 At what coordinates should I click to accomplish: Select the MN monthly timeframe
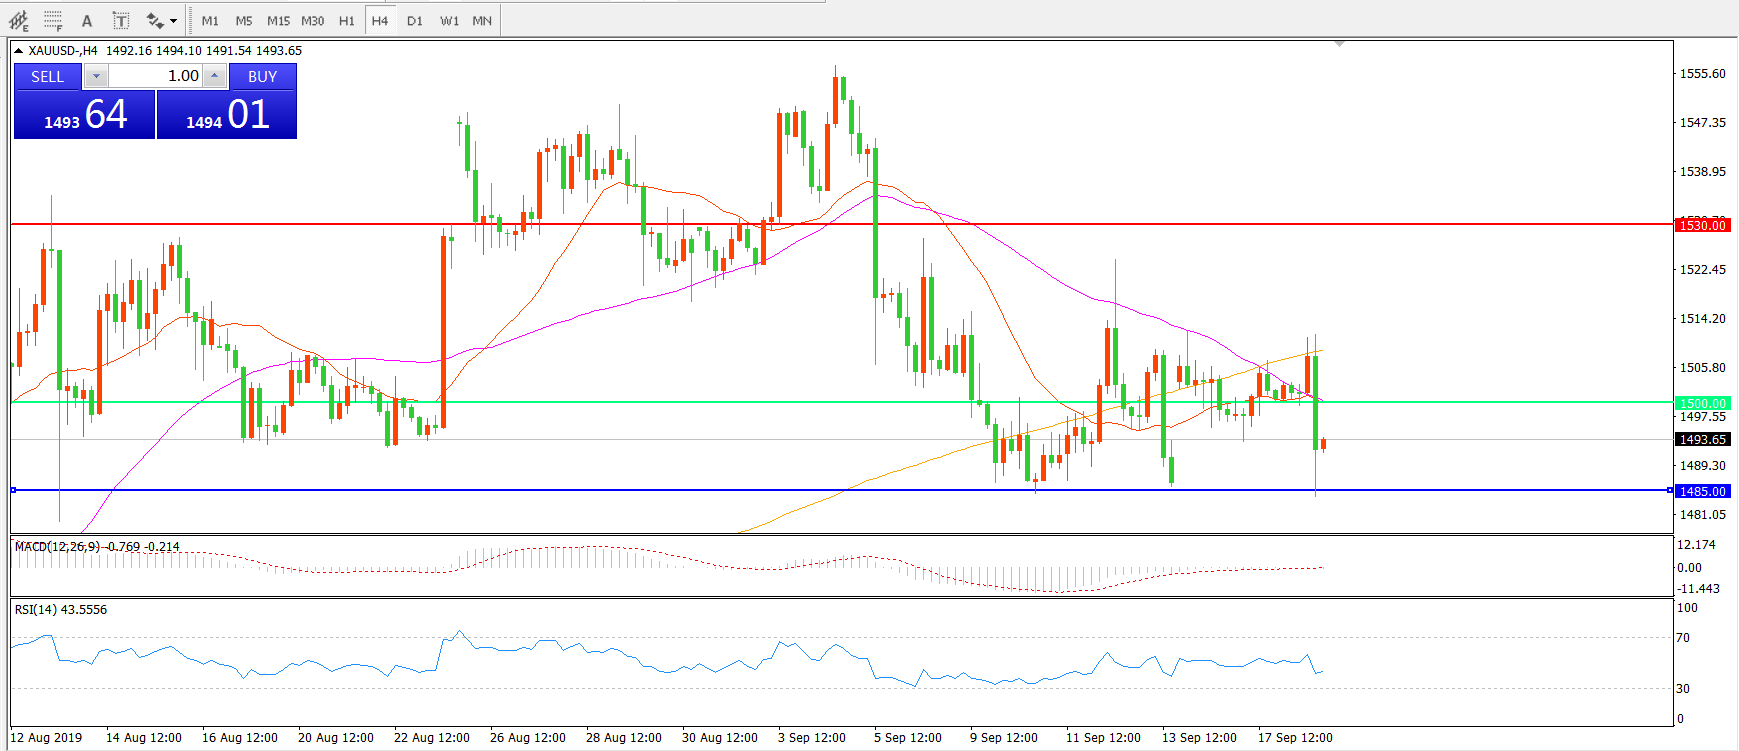tap(482, 20)
